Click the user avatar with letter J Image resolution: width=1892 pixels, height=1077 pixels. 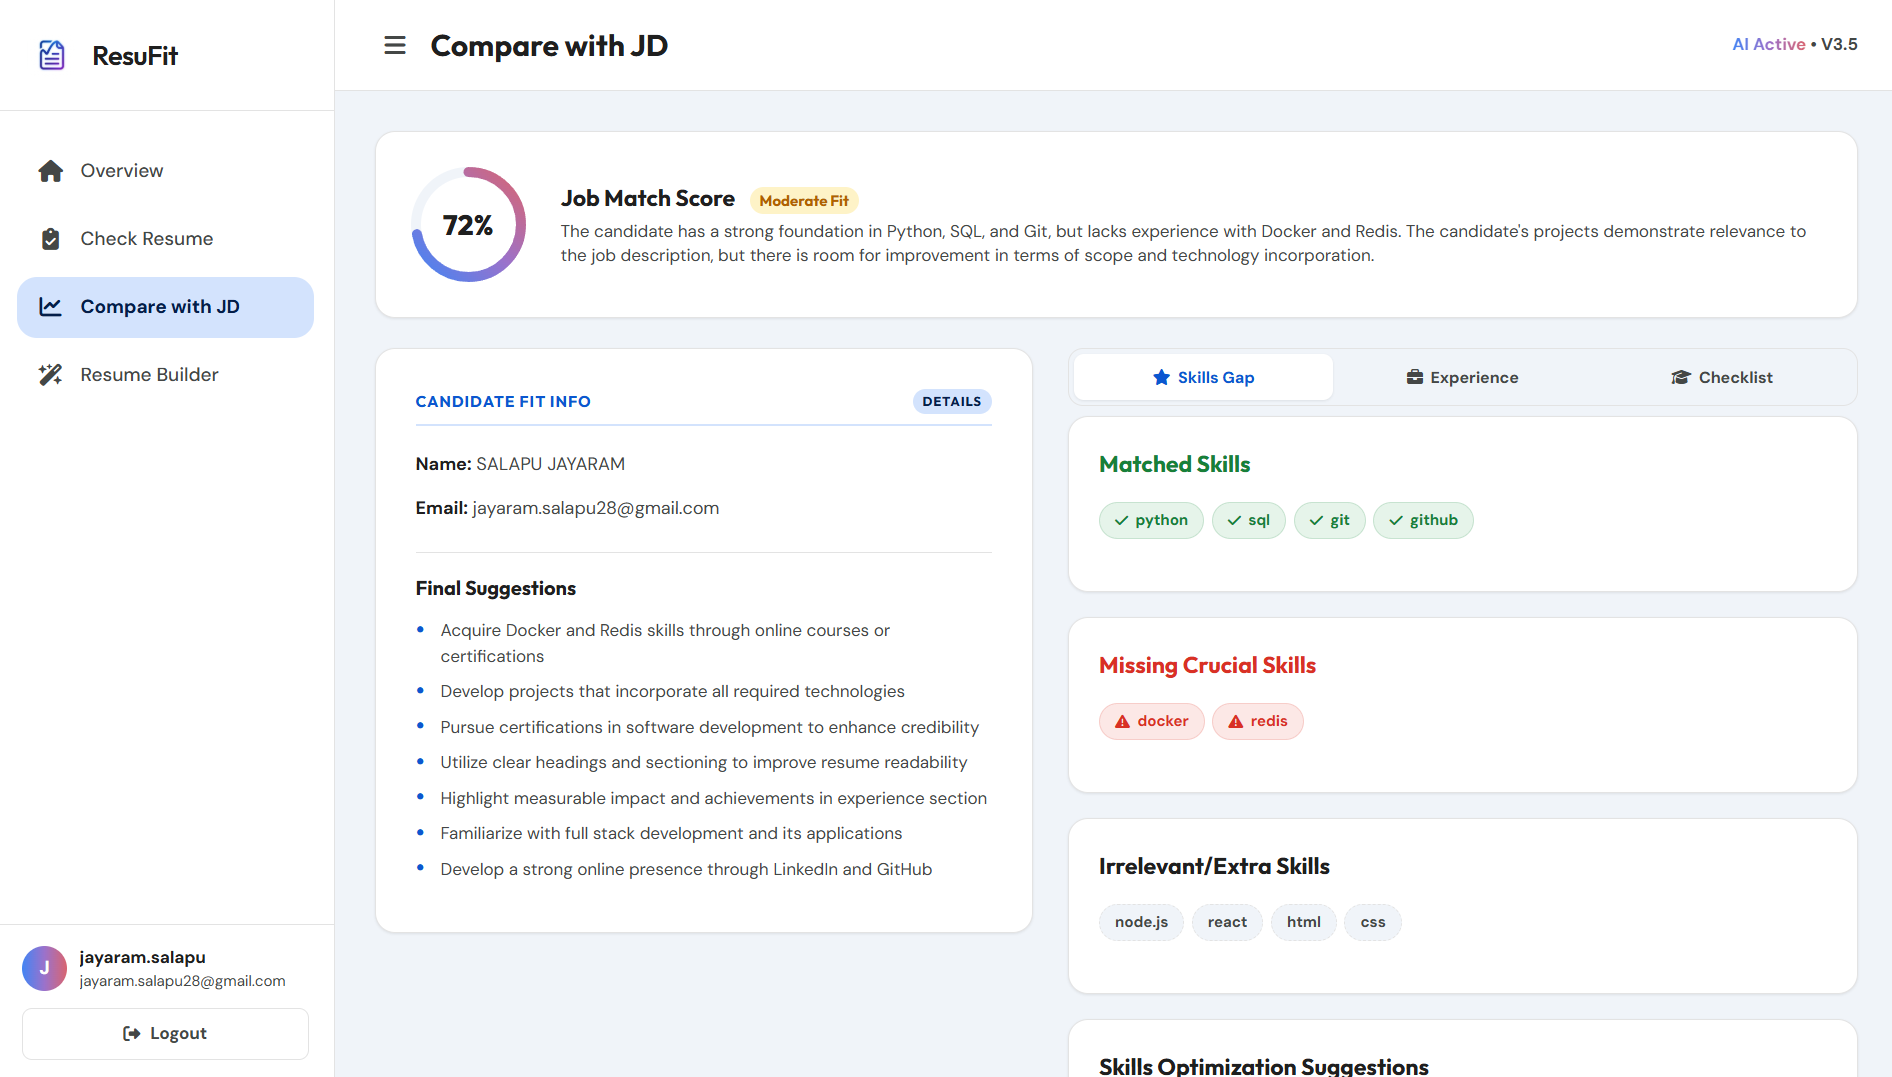click(44, 968)
